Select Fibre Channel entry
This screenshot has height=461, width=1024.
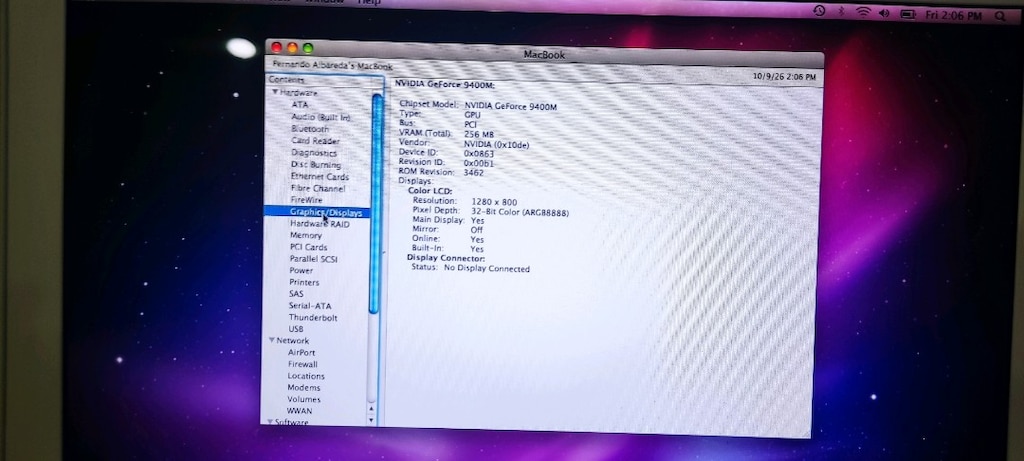tap(318, 188)
